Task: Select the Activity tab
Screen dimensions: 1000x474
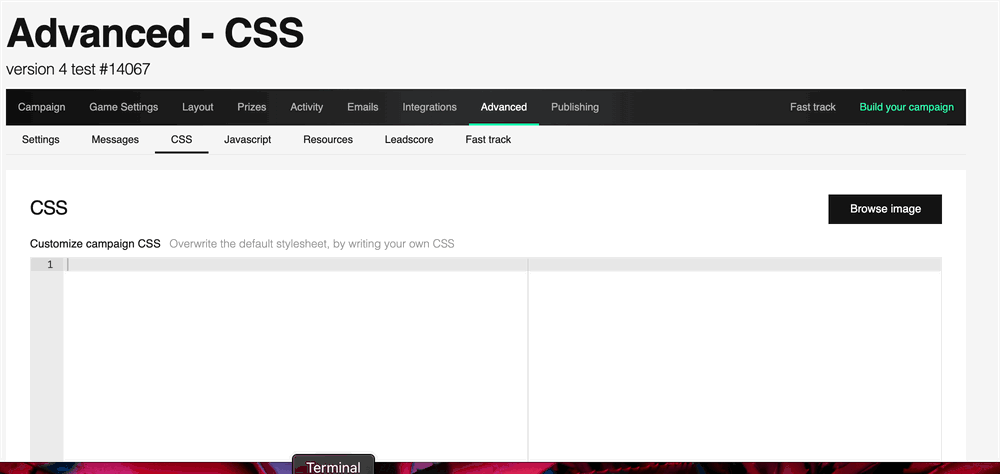Action: (306, 107)
